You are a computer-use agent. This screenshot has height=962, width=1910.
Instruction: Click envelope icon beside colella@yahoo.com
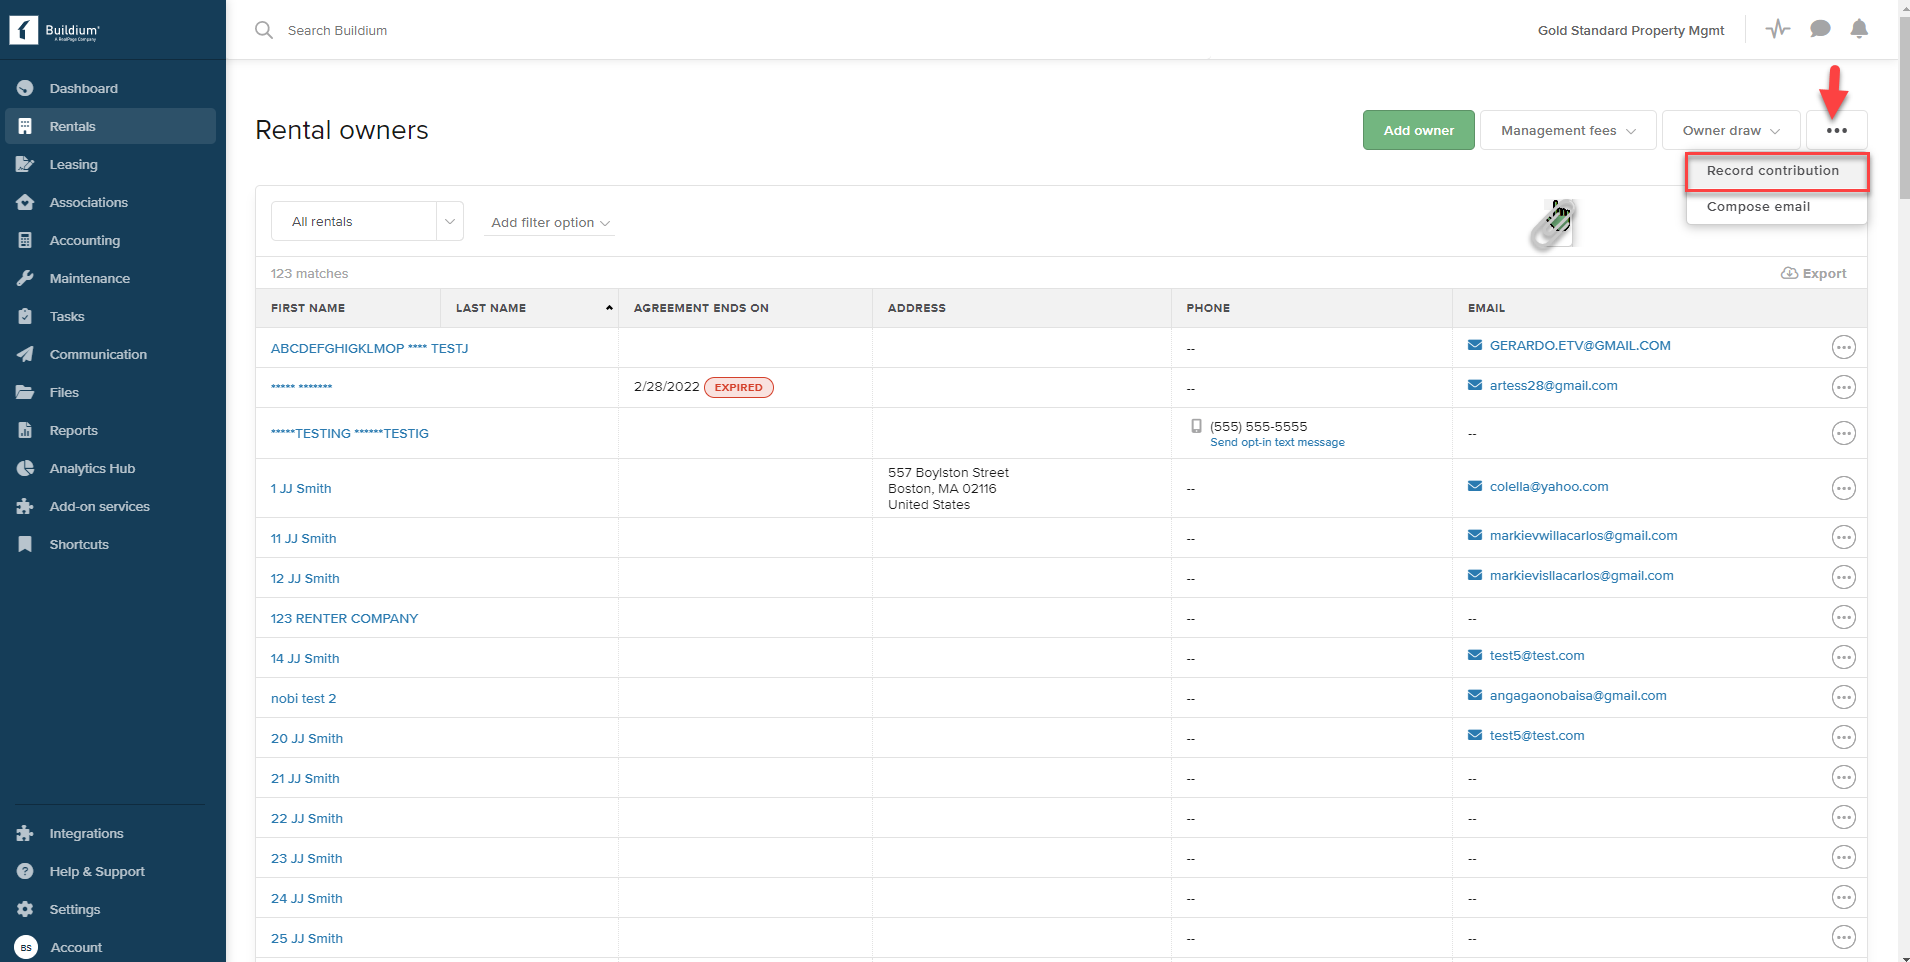click(x=1475, y=486)
